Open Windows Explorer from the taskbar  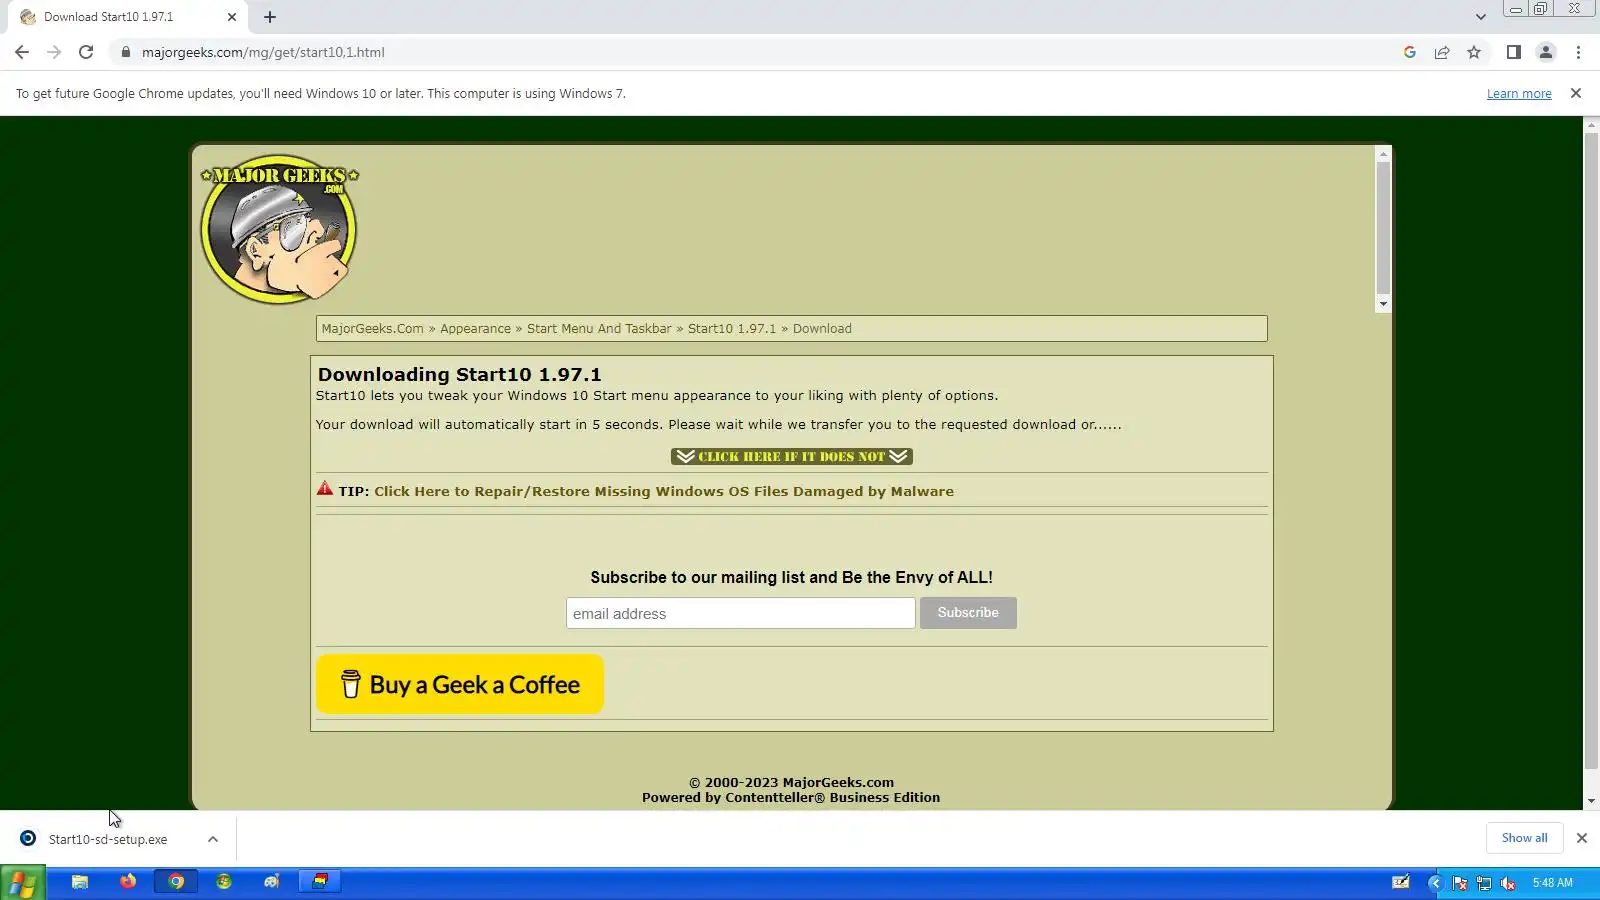[80, 882]
